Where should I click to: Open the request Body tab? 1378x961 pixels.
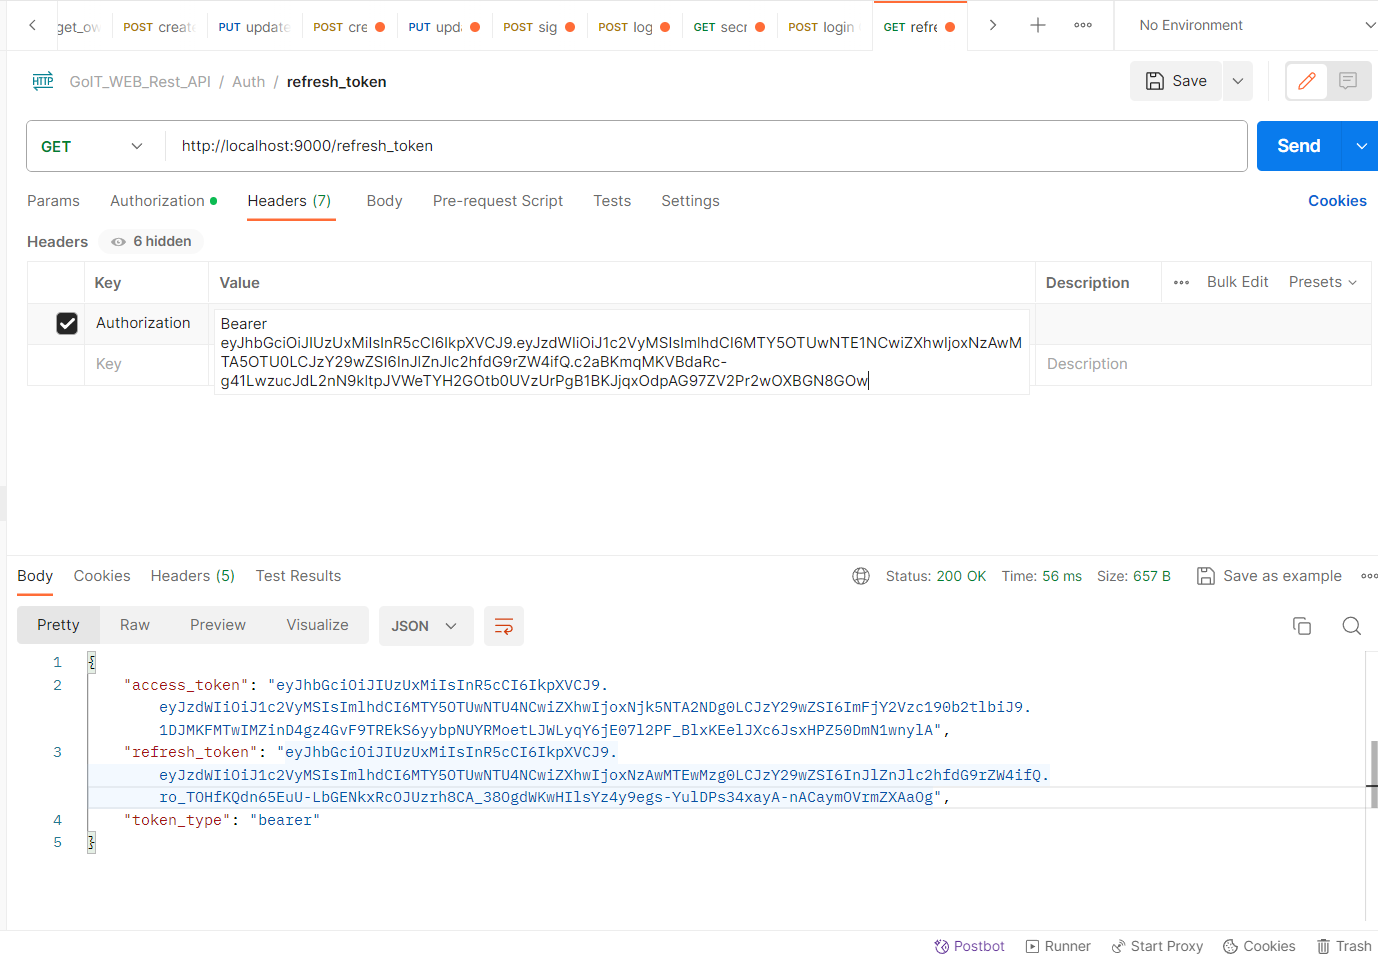pos(384,201)
